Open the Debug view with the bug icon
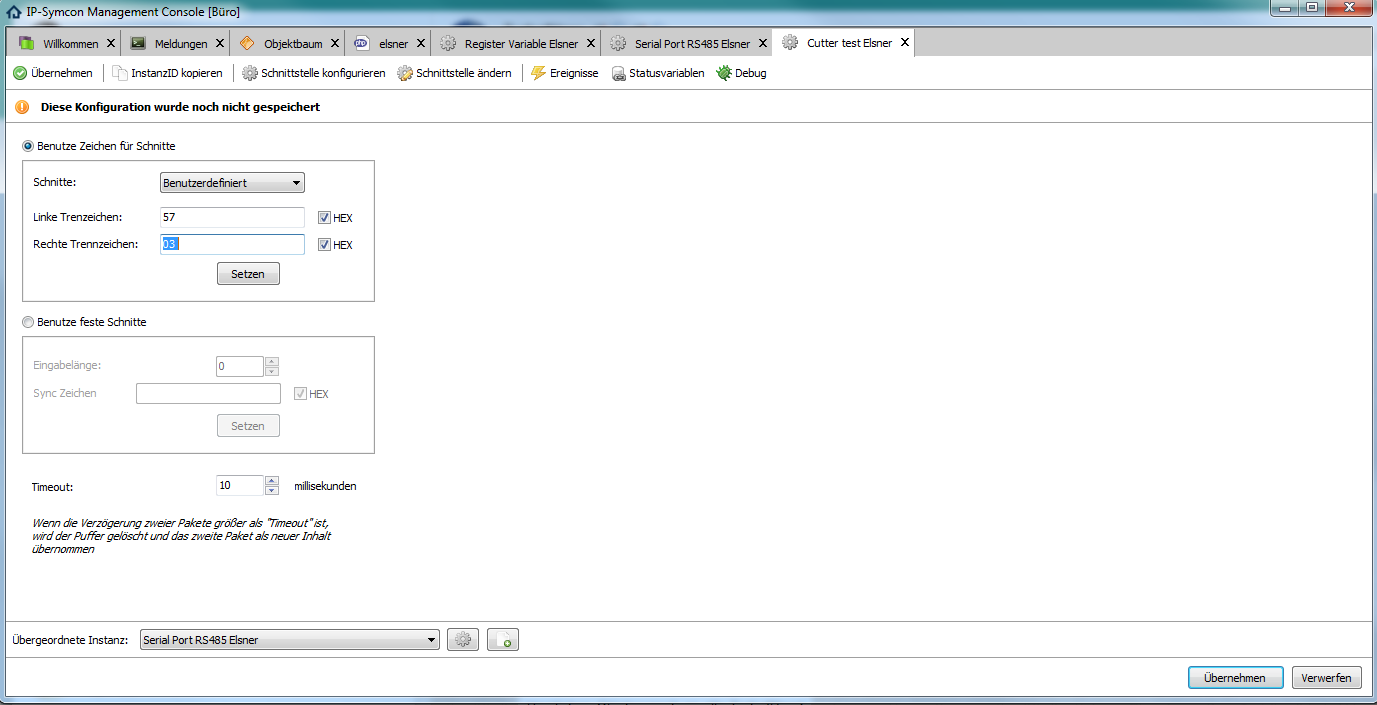The height and width of the screenshot is (705, 1377). coord(741,73)
